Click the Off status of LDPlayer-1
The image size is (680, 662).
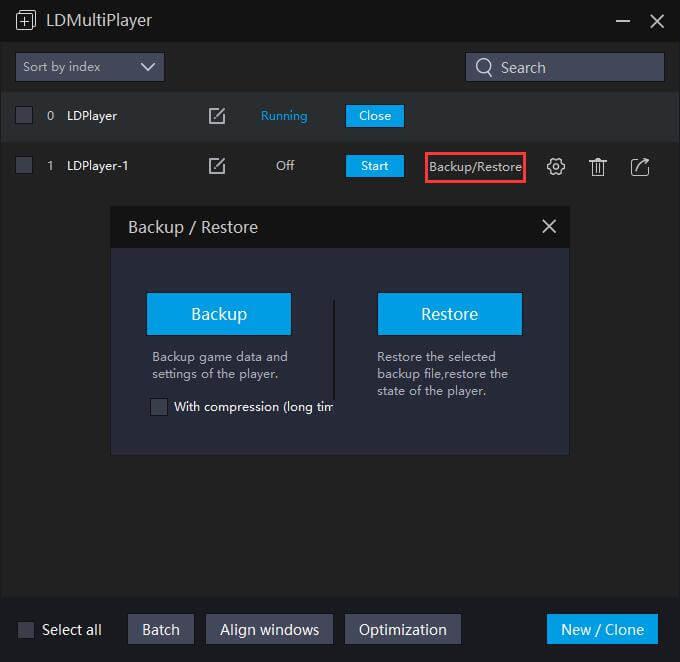point(285,165)
